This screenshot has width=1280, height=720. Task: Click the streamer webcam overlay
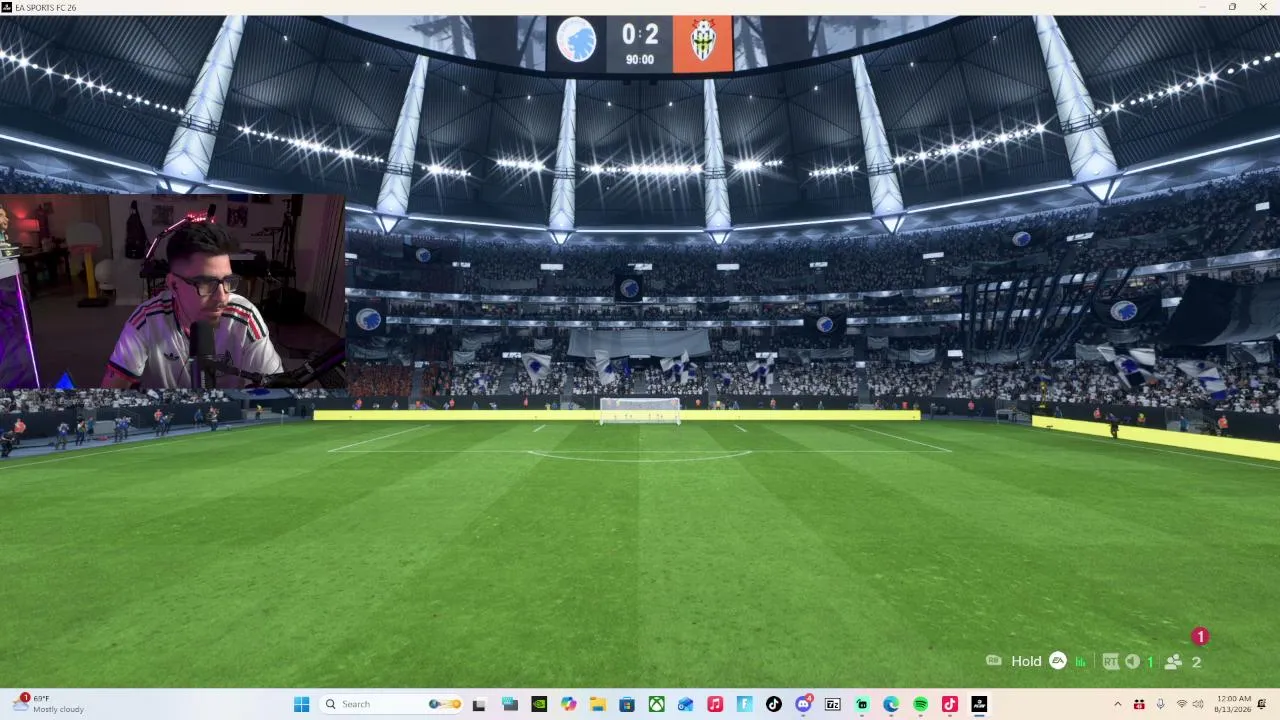coord(172,291)
